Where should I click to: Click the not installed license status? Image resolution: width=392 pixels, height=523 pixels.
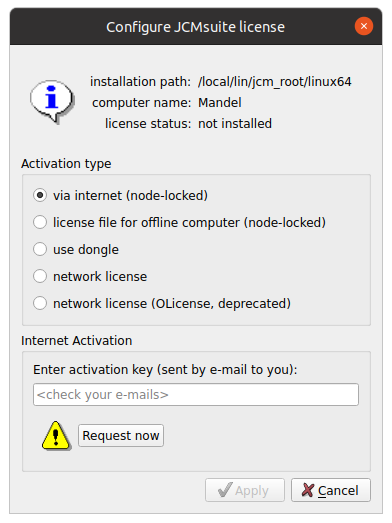tap(235, 124)
